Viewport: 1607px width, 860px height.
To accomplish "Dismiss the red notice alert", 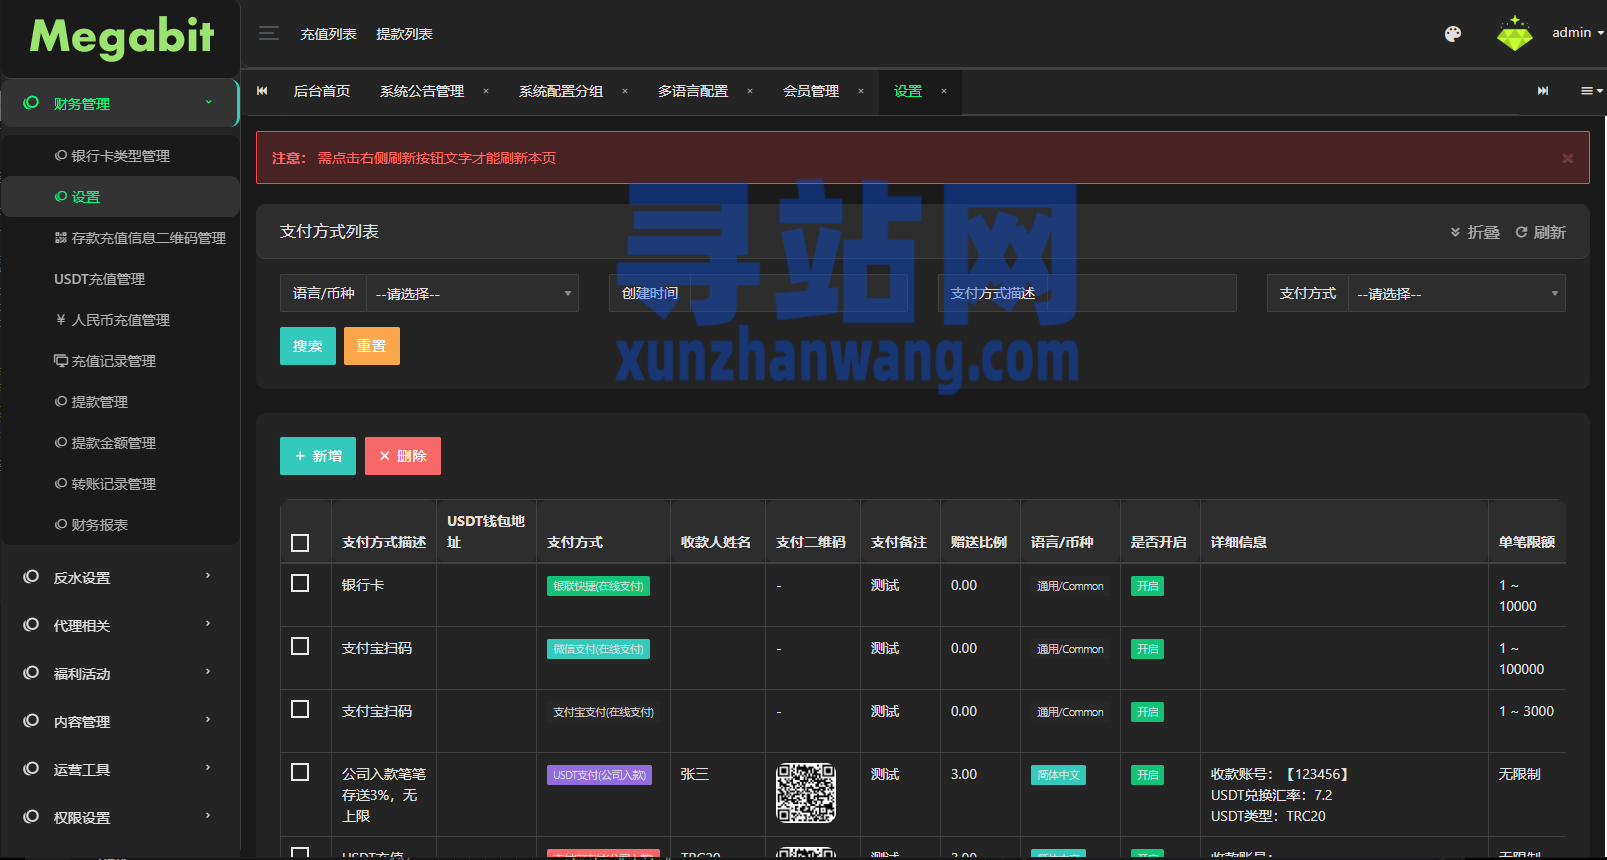I will (1567, 158).
